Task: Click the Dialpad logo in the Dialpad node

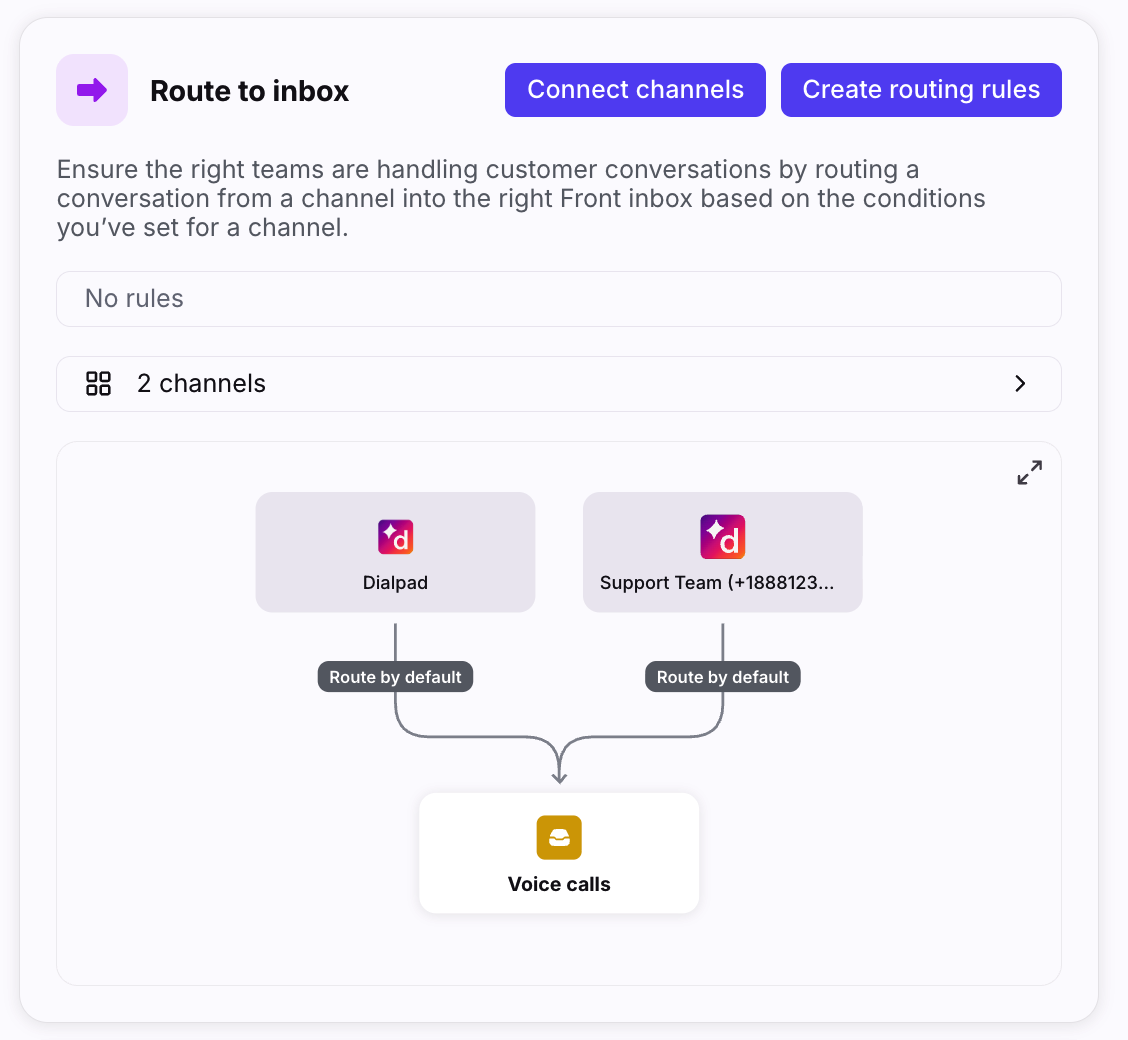Action: pos(395,537)
